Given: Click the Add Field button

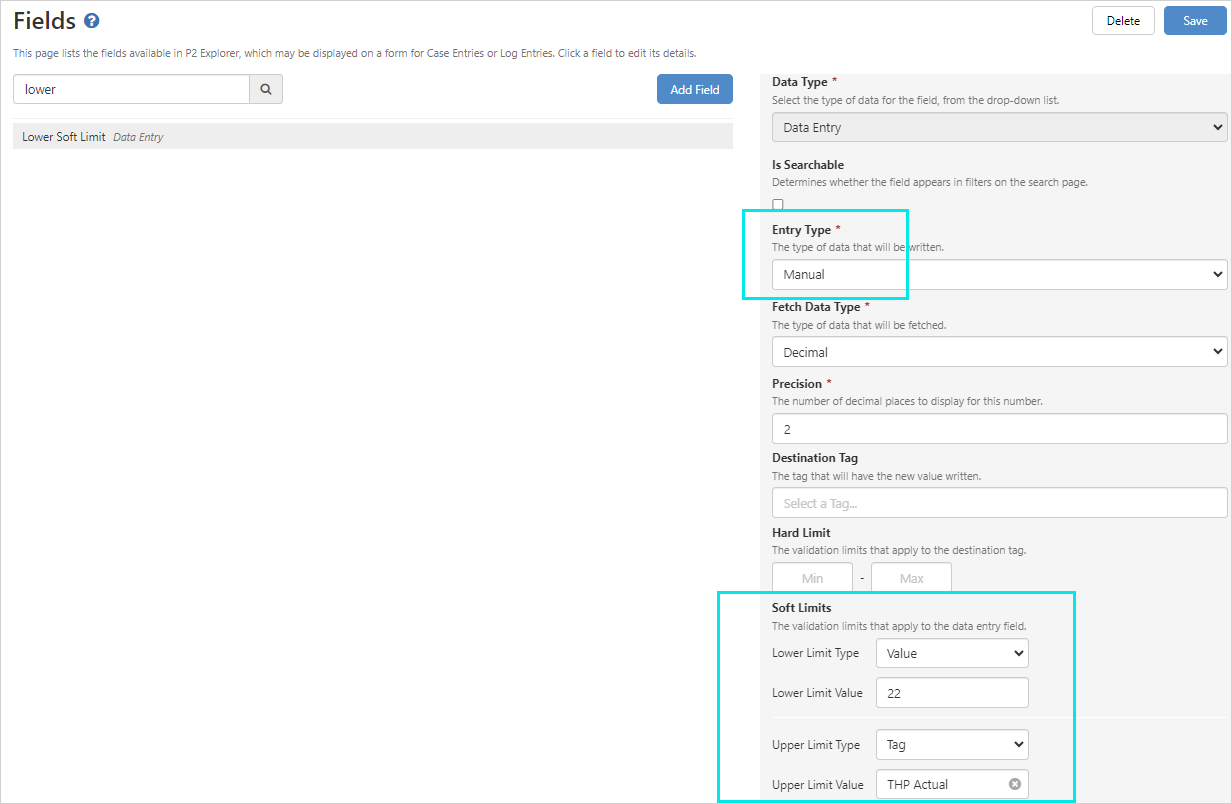Looking at the screenshot, I should tap(695, 89).
